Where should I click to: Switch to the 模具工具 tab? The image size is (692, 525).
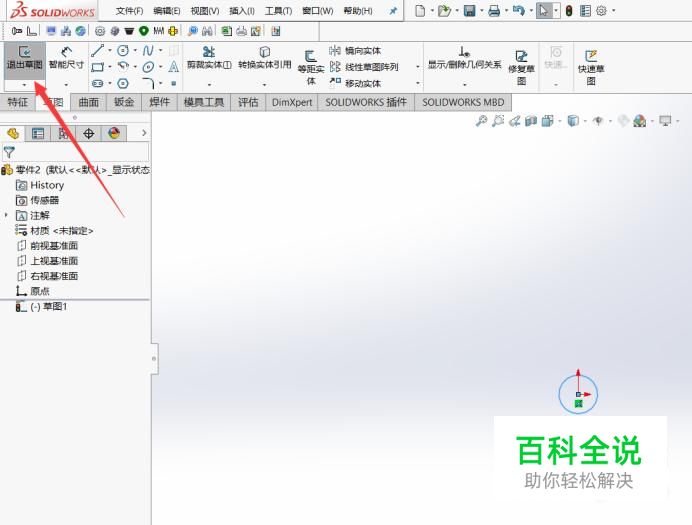(204, 102)
